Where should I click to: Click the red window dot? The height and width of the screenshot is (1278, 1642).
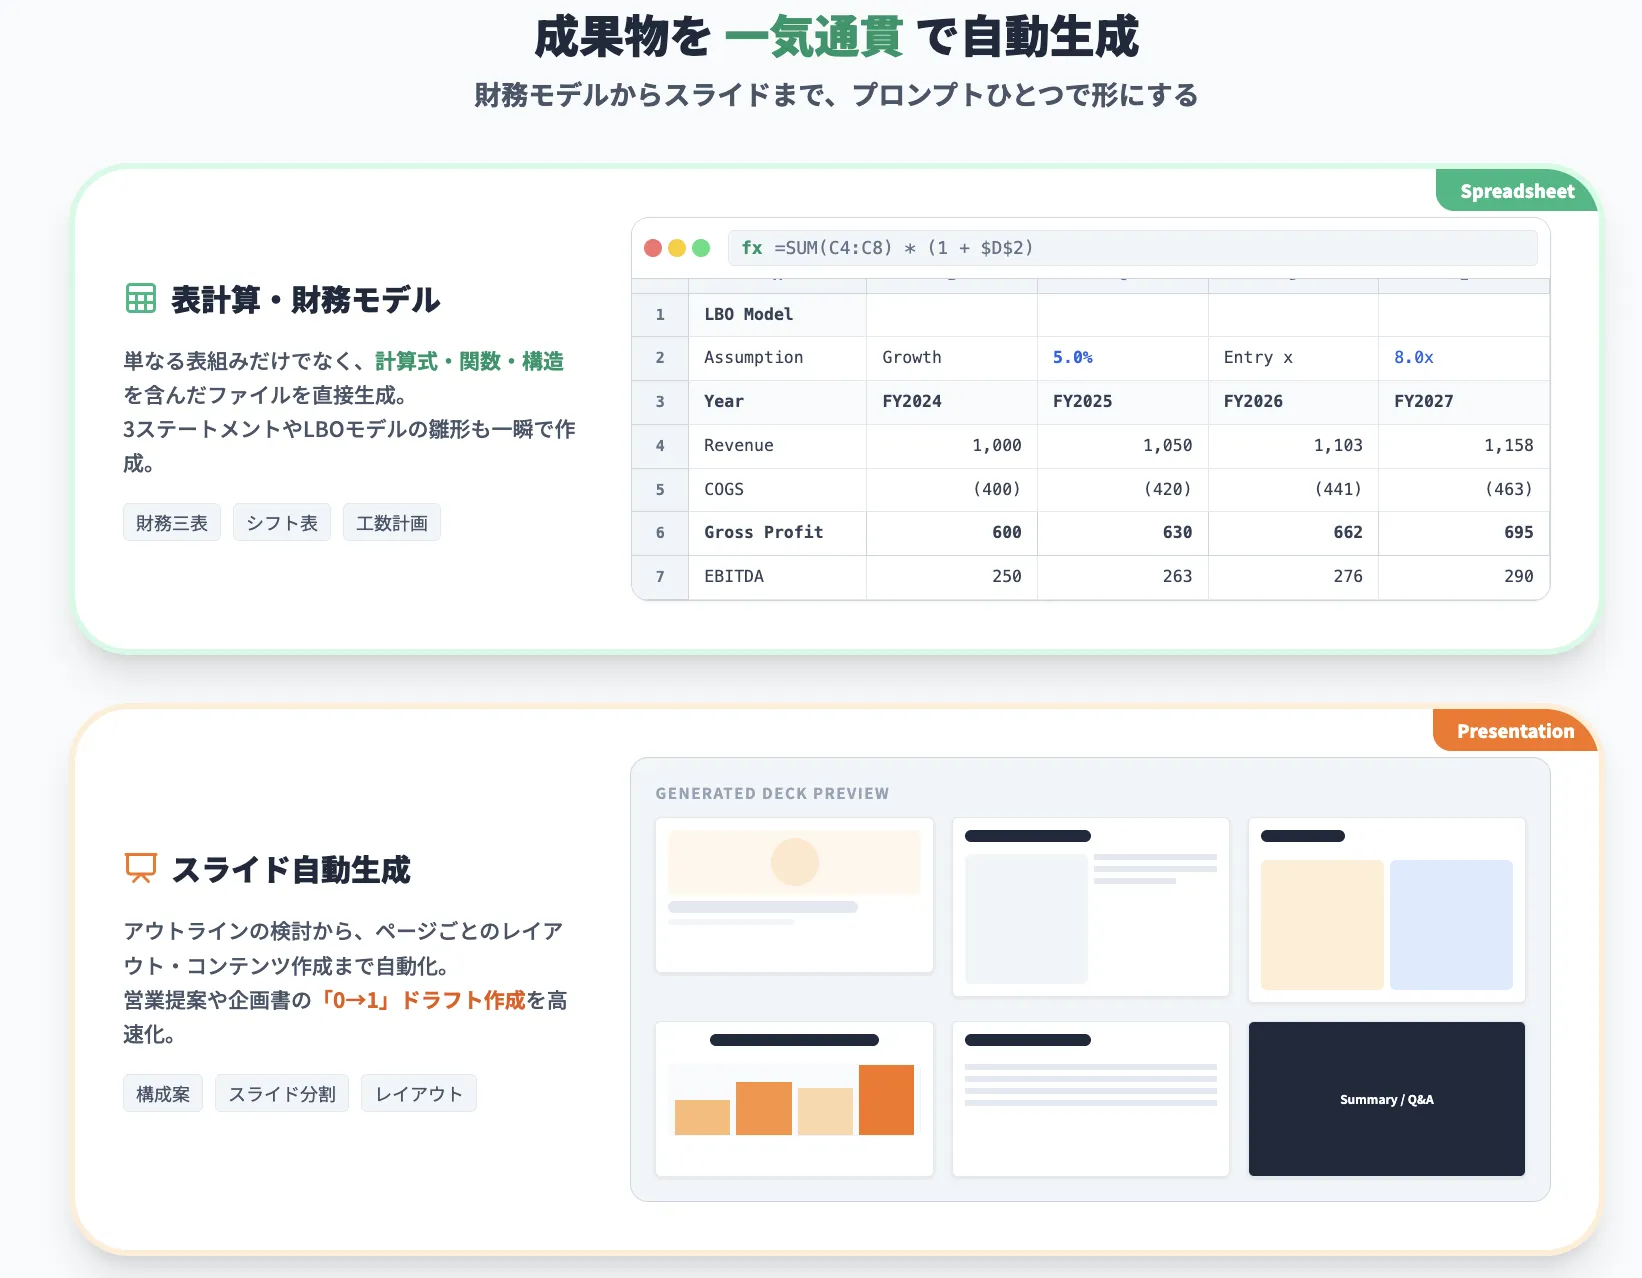pos(653,248)
